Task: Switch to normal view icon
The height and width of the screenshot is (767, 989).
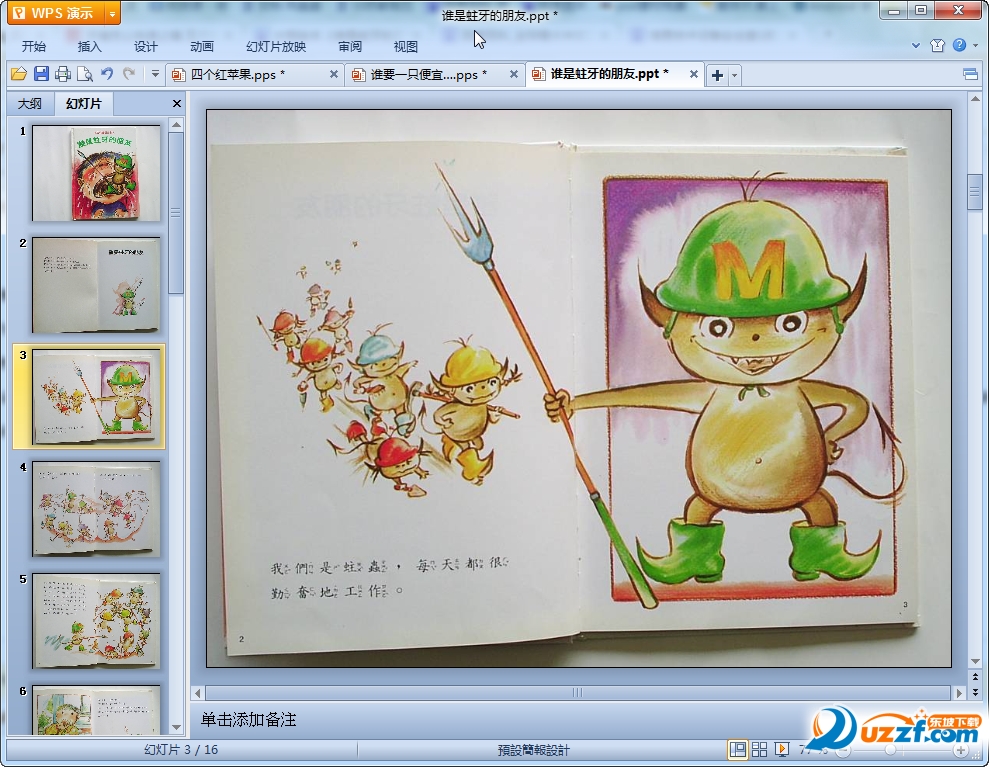Action: point(737,749)
